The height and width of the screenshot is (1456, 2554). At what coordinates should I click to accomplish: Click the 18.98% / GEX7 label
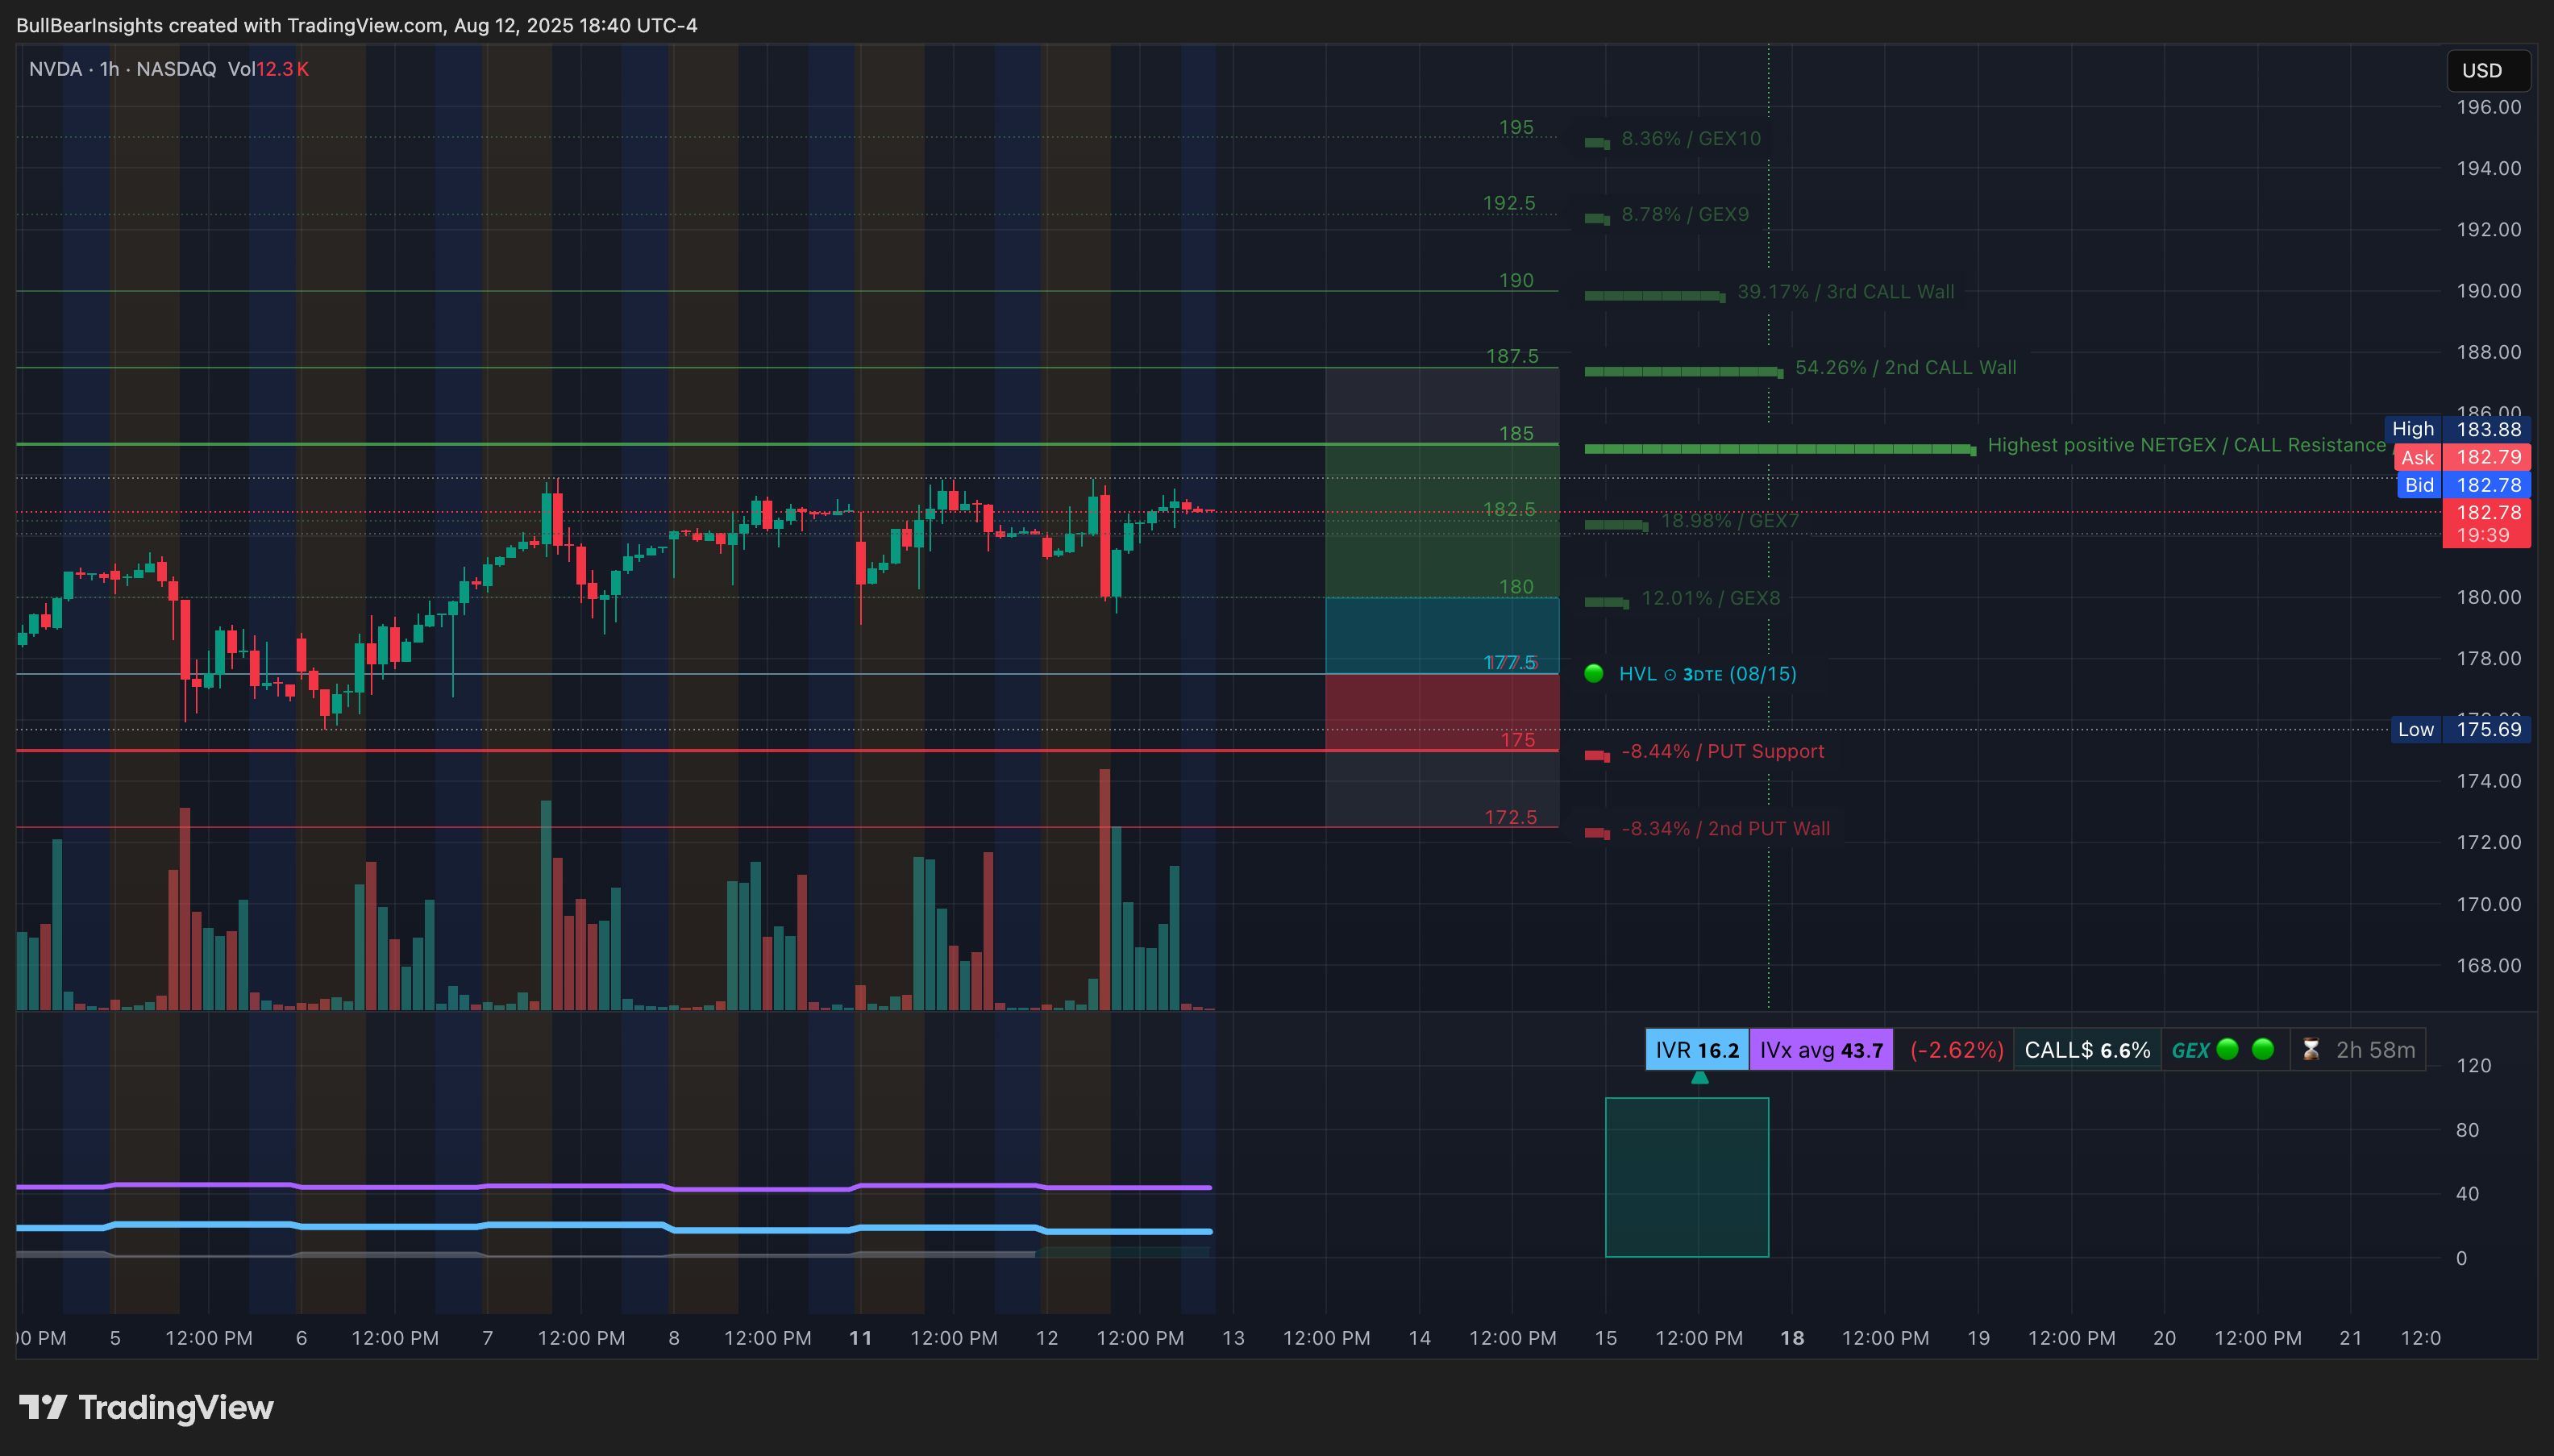[1729, 521]
